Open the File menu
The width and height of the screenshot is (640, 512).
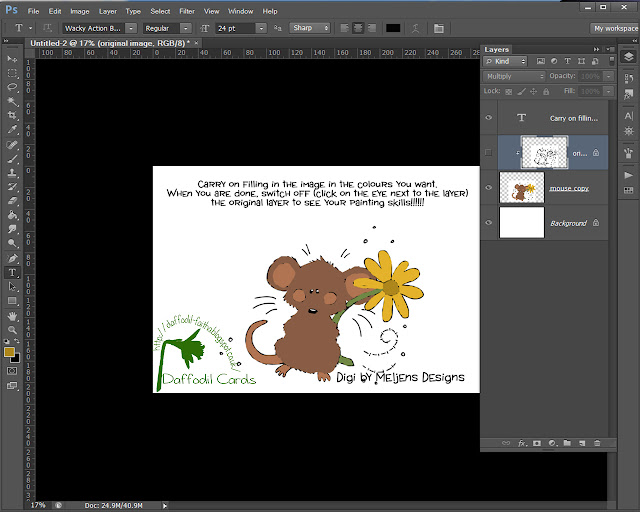(x=33, y=11)
